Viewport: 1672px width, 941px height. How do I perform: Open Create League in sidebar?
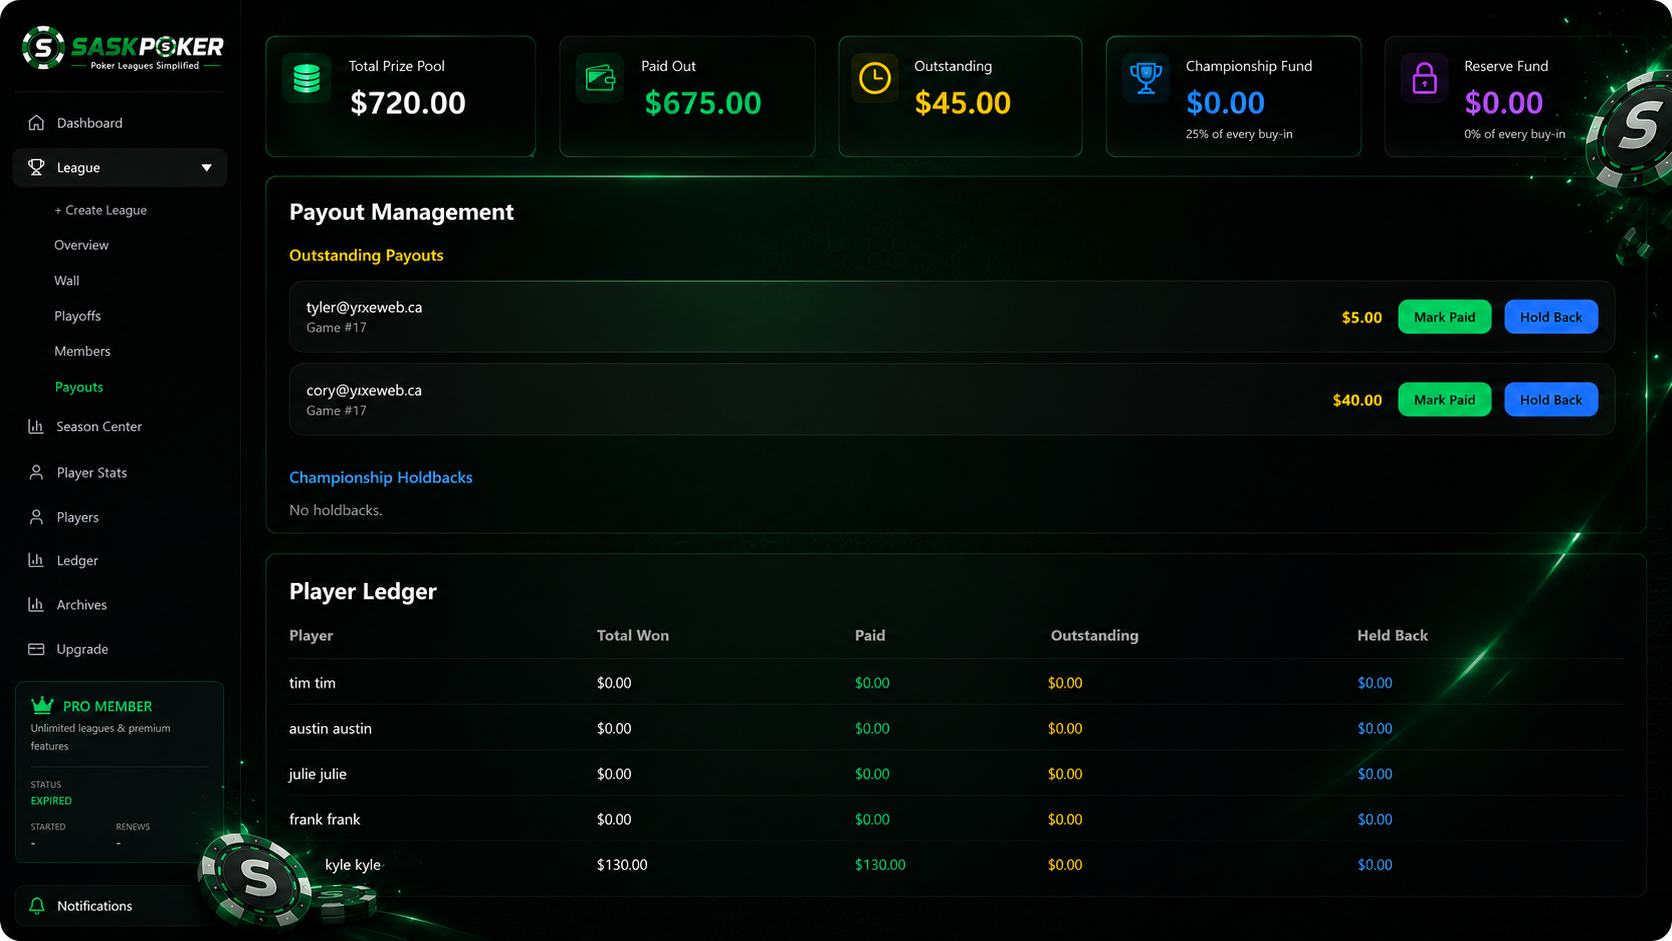(x=100, y=210)
